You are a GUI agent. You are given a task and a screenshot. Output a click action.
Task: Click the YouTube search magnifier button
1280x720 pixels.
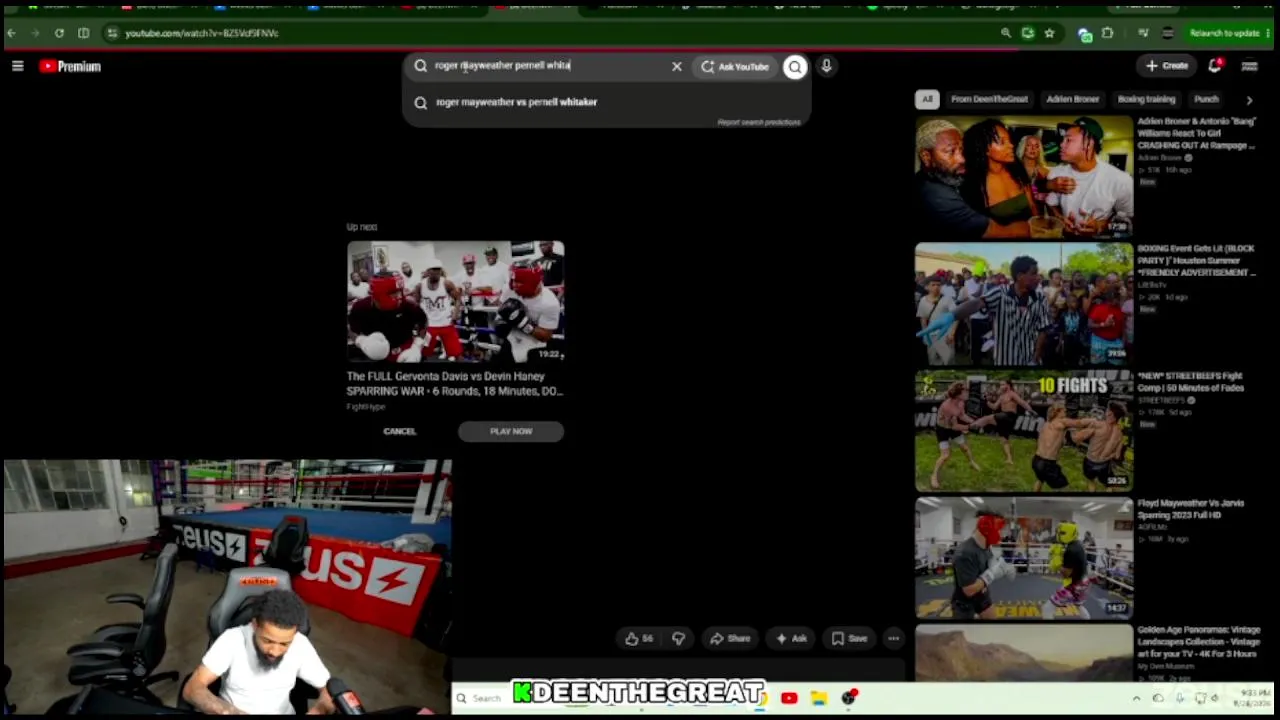pos(795,66)
